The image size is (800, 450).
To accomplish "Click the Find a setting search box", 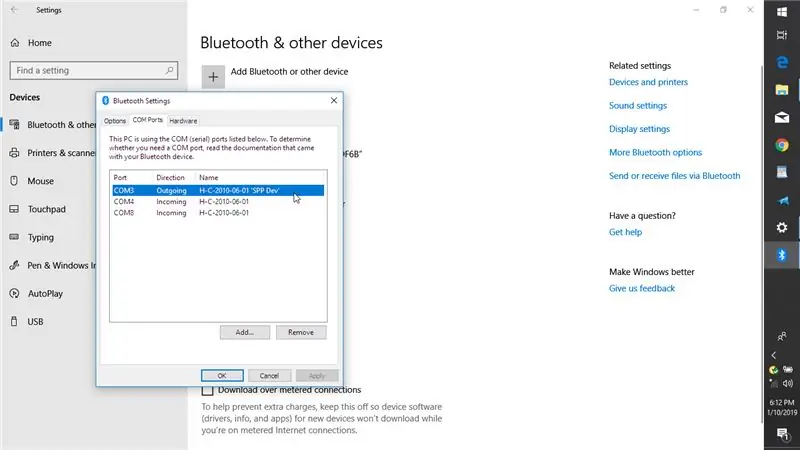I will pos(93,70).
